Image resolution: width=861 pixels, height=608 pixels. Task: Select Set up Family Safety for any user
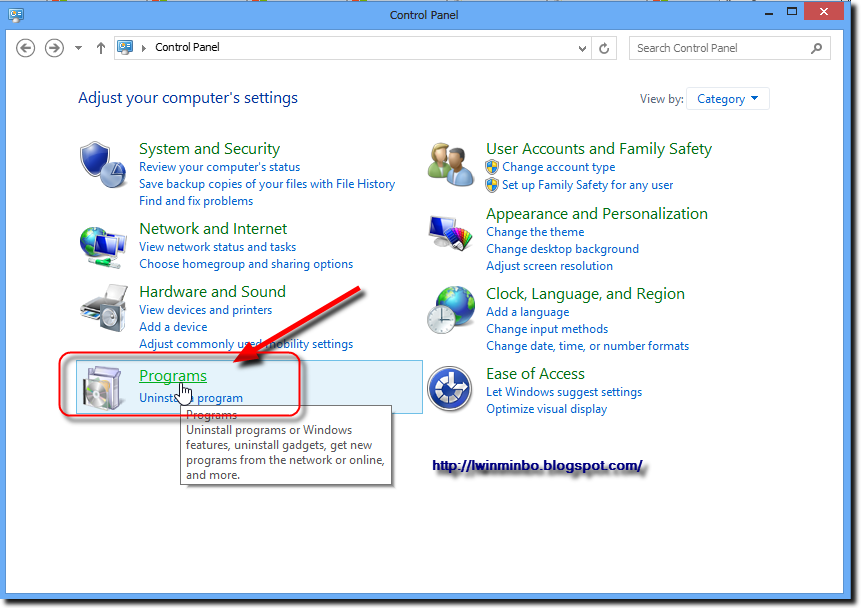tap(588, 185)
